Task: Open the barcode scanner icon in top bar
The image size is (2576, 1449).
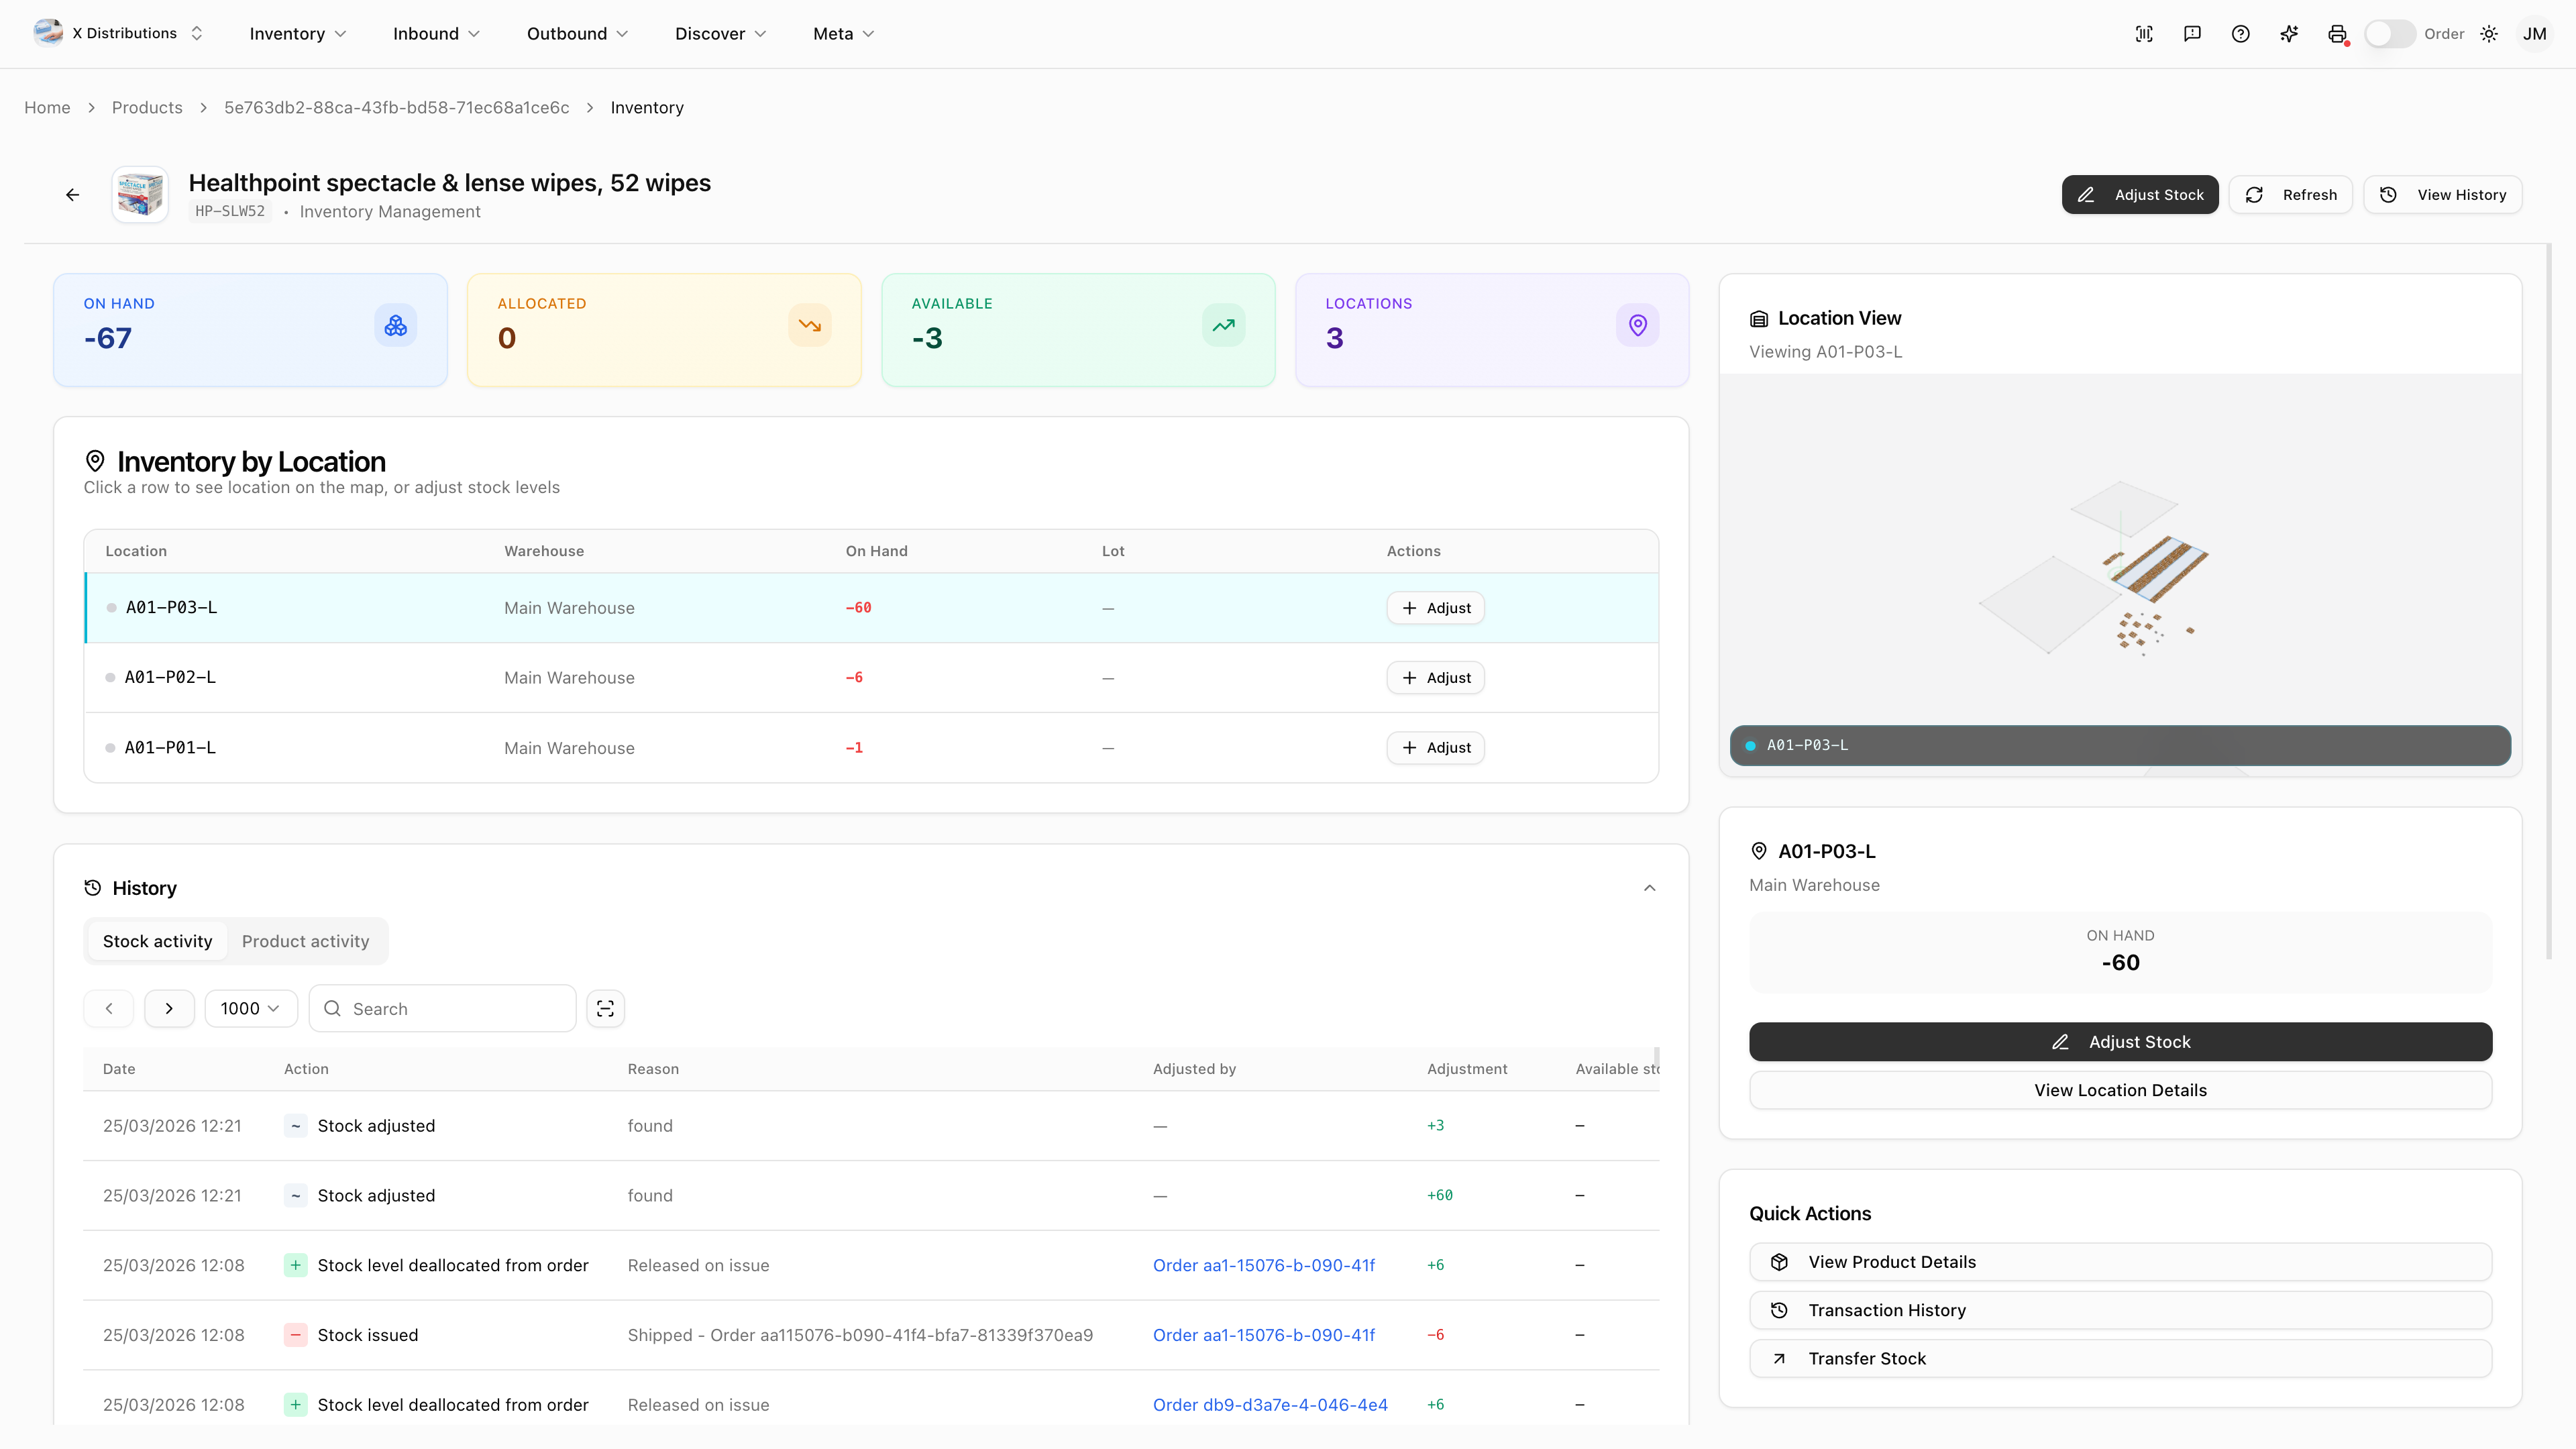Action: [2144, 34]
